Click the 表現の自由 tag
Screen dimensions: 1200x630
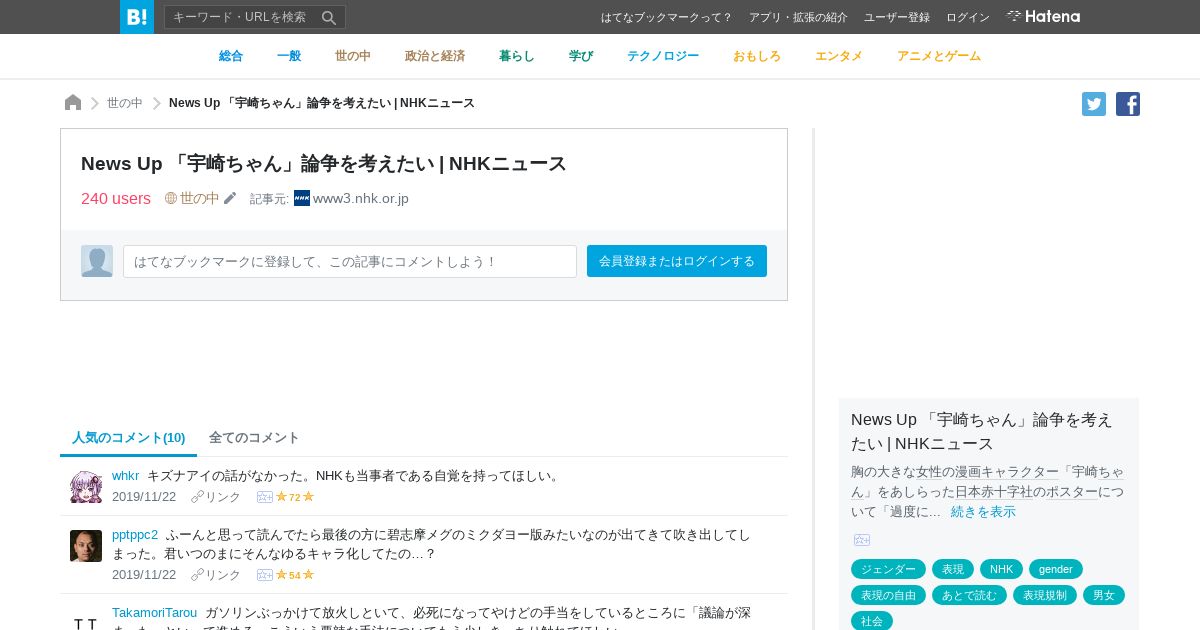(888, 595)
